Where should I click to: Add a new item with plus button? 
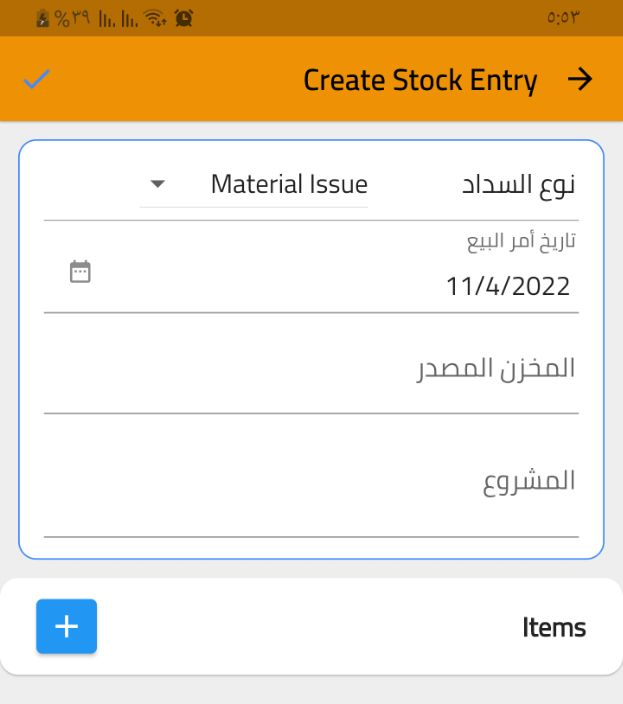[x=66, y=627]
